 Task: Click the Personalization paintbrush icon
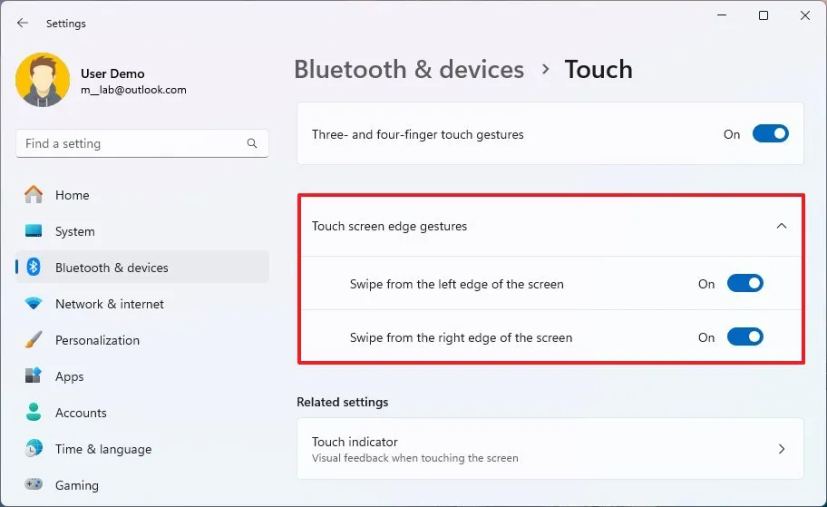pyautogui.click(x=33, y=340)
